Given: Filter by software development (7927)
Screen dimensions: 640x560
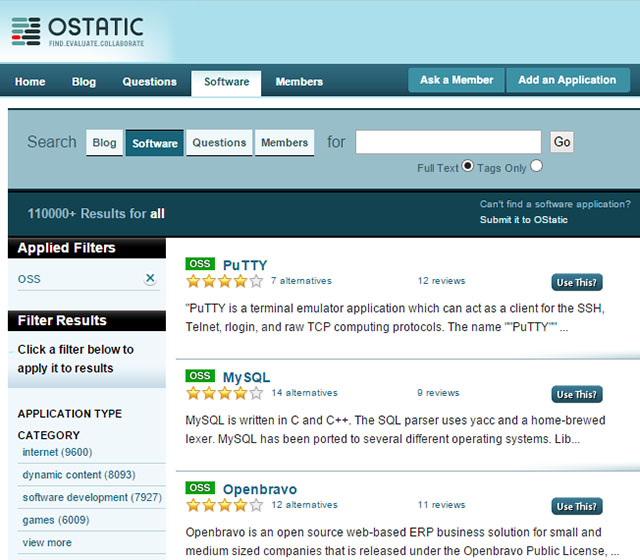Looking at the screenshot, I should 92,497.
